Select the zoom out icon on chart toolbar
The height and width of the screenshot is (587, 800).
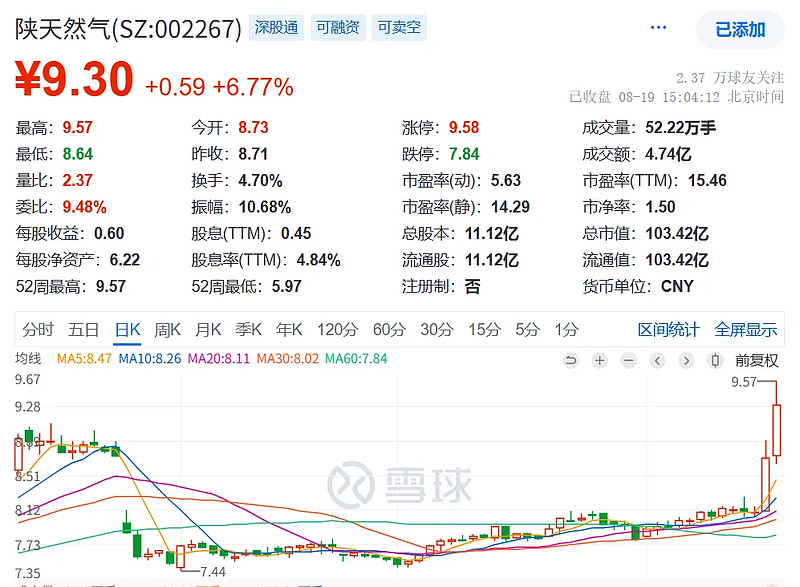point(628,360)
